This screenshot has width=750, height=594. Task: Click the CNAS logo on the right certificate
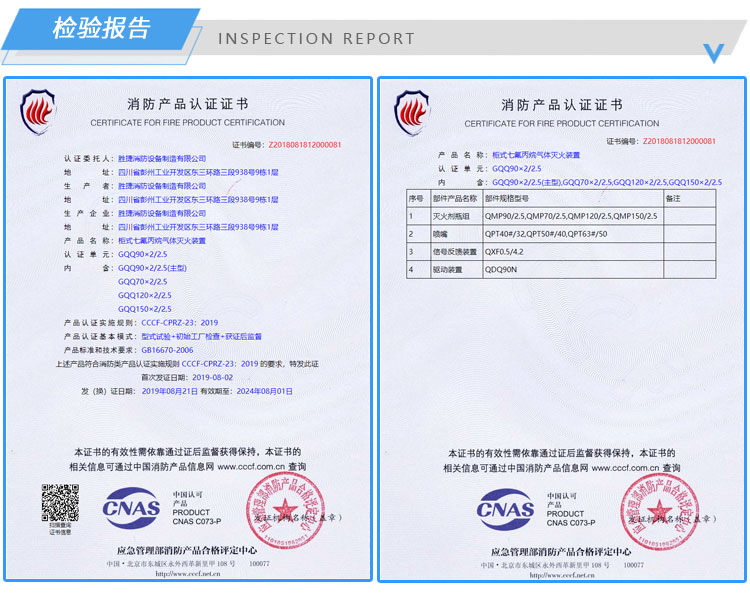505,509
